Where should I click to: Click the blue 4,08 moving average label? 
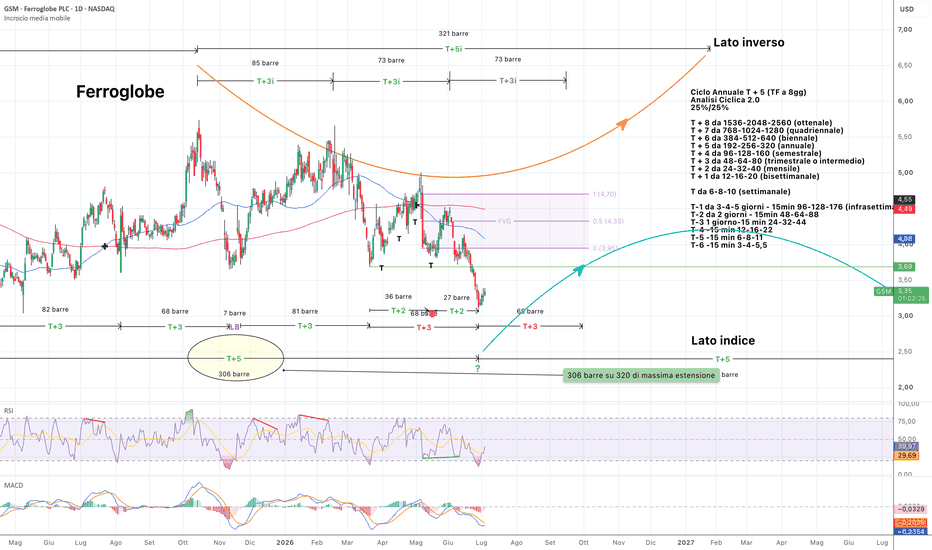pyautogui.click(x=905, y=240)
